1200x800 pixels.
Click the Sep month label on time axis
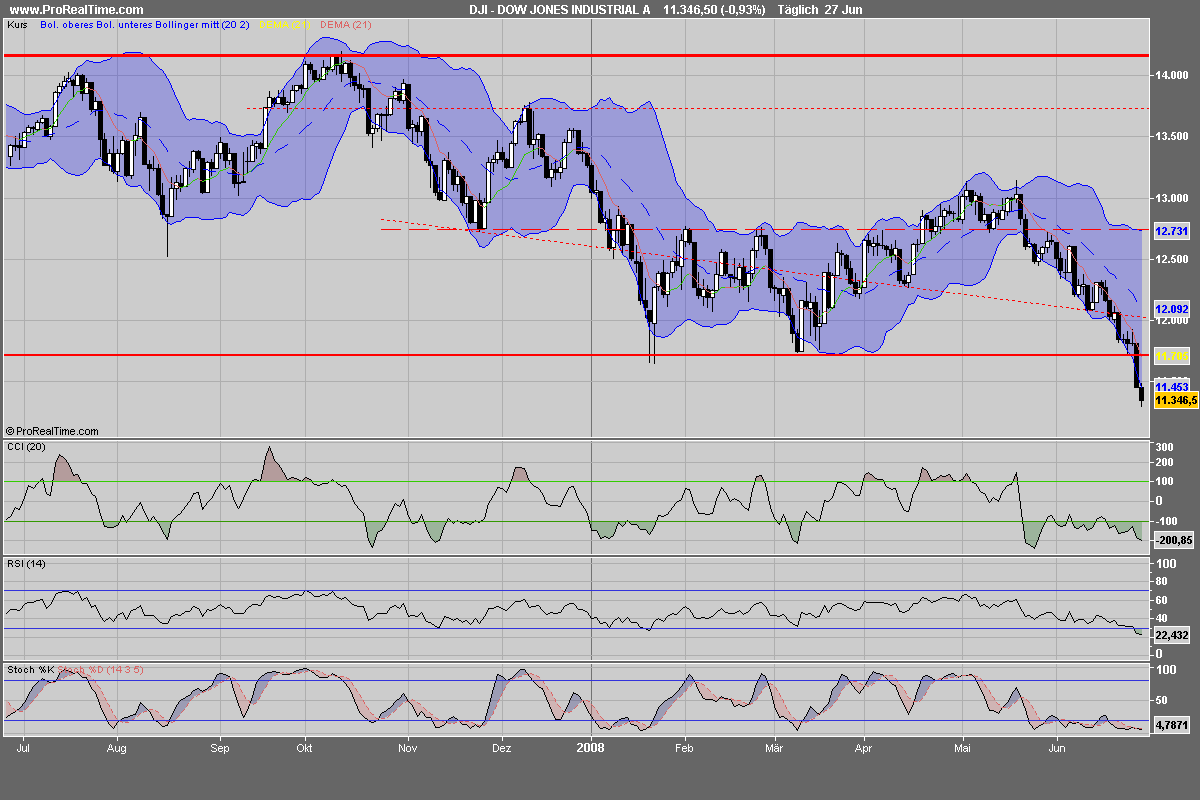pos(221,746)
